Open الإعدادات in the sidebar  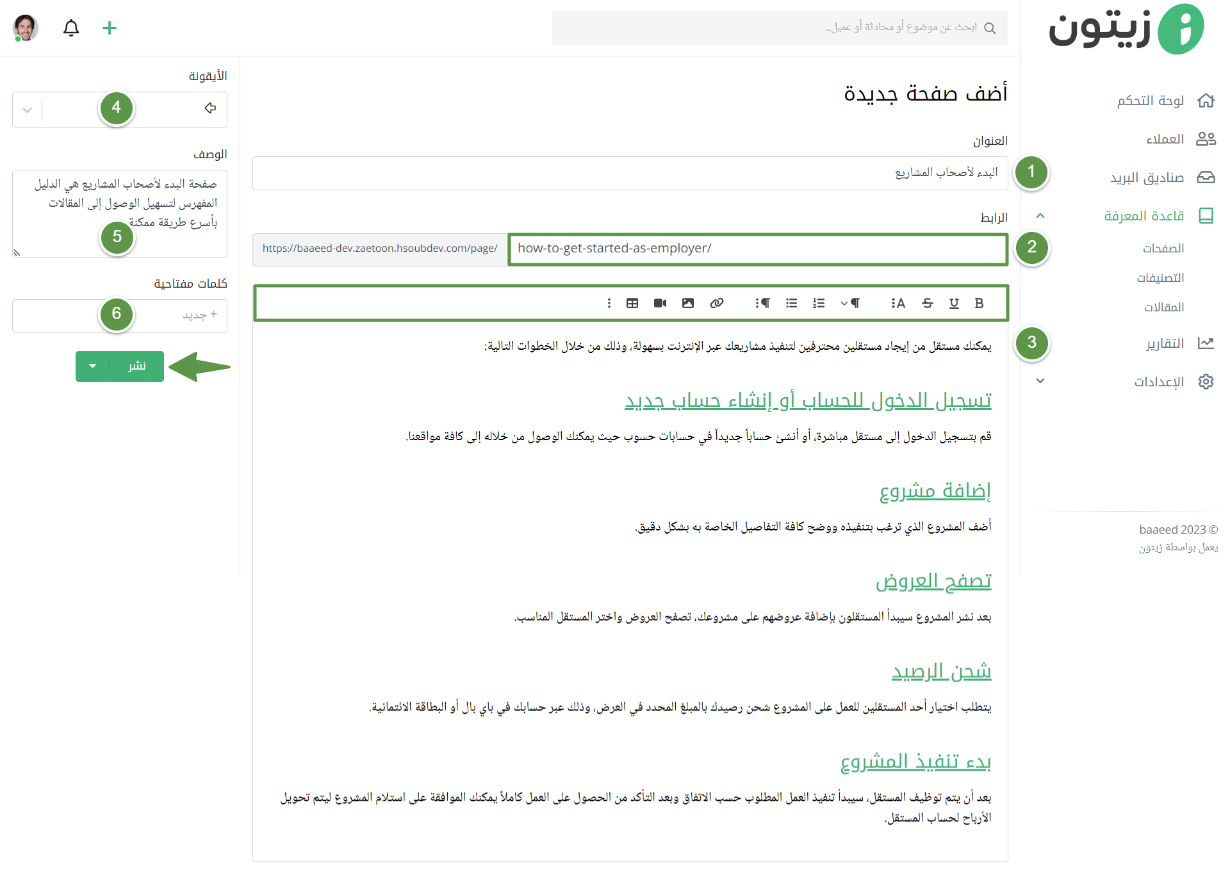click(1159, 381)
